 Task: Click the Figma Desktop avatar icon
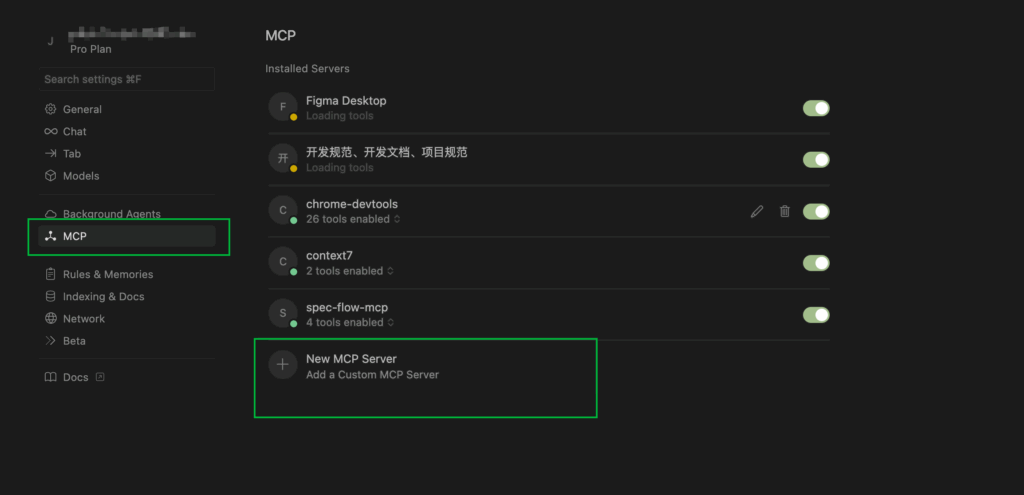pyautogui.click(x=283, y=107)
